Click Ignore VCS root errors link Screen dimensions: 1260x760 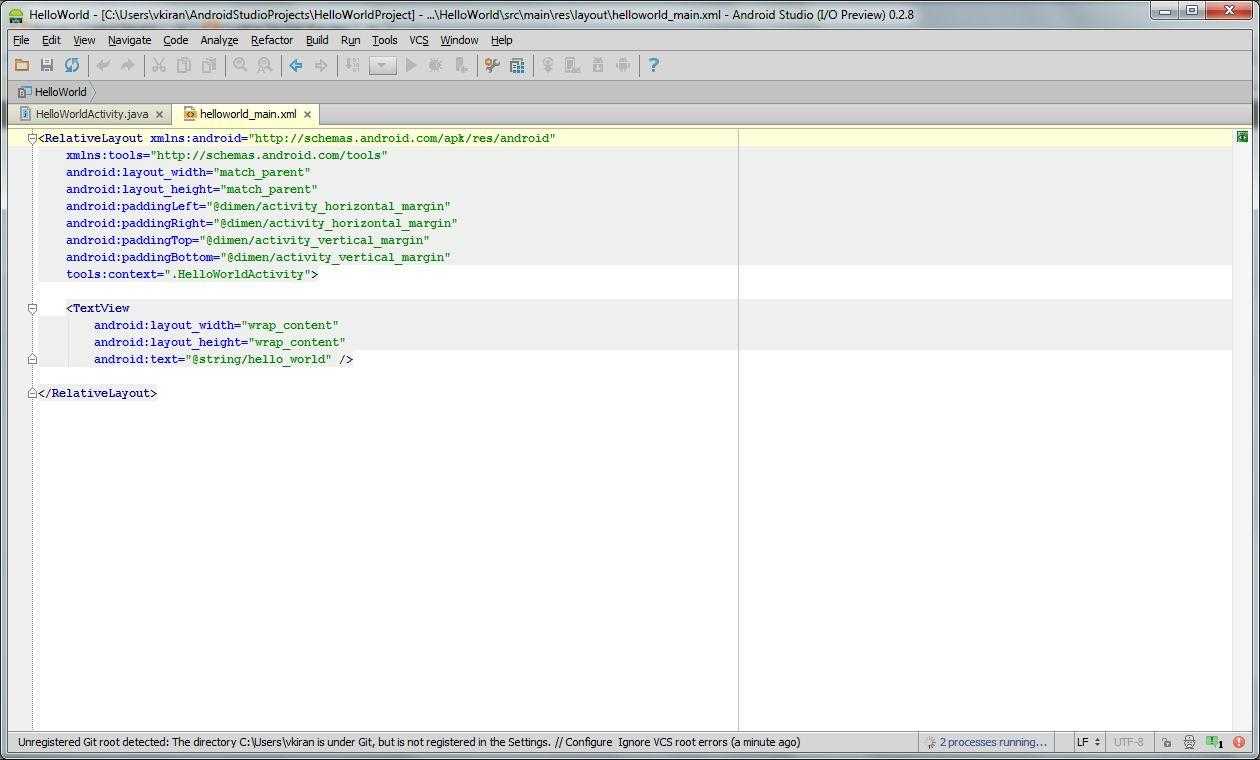coord(672,742)
